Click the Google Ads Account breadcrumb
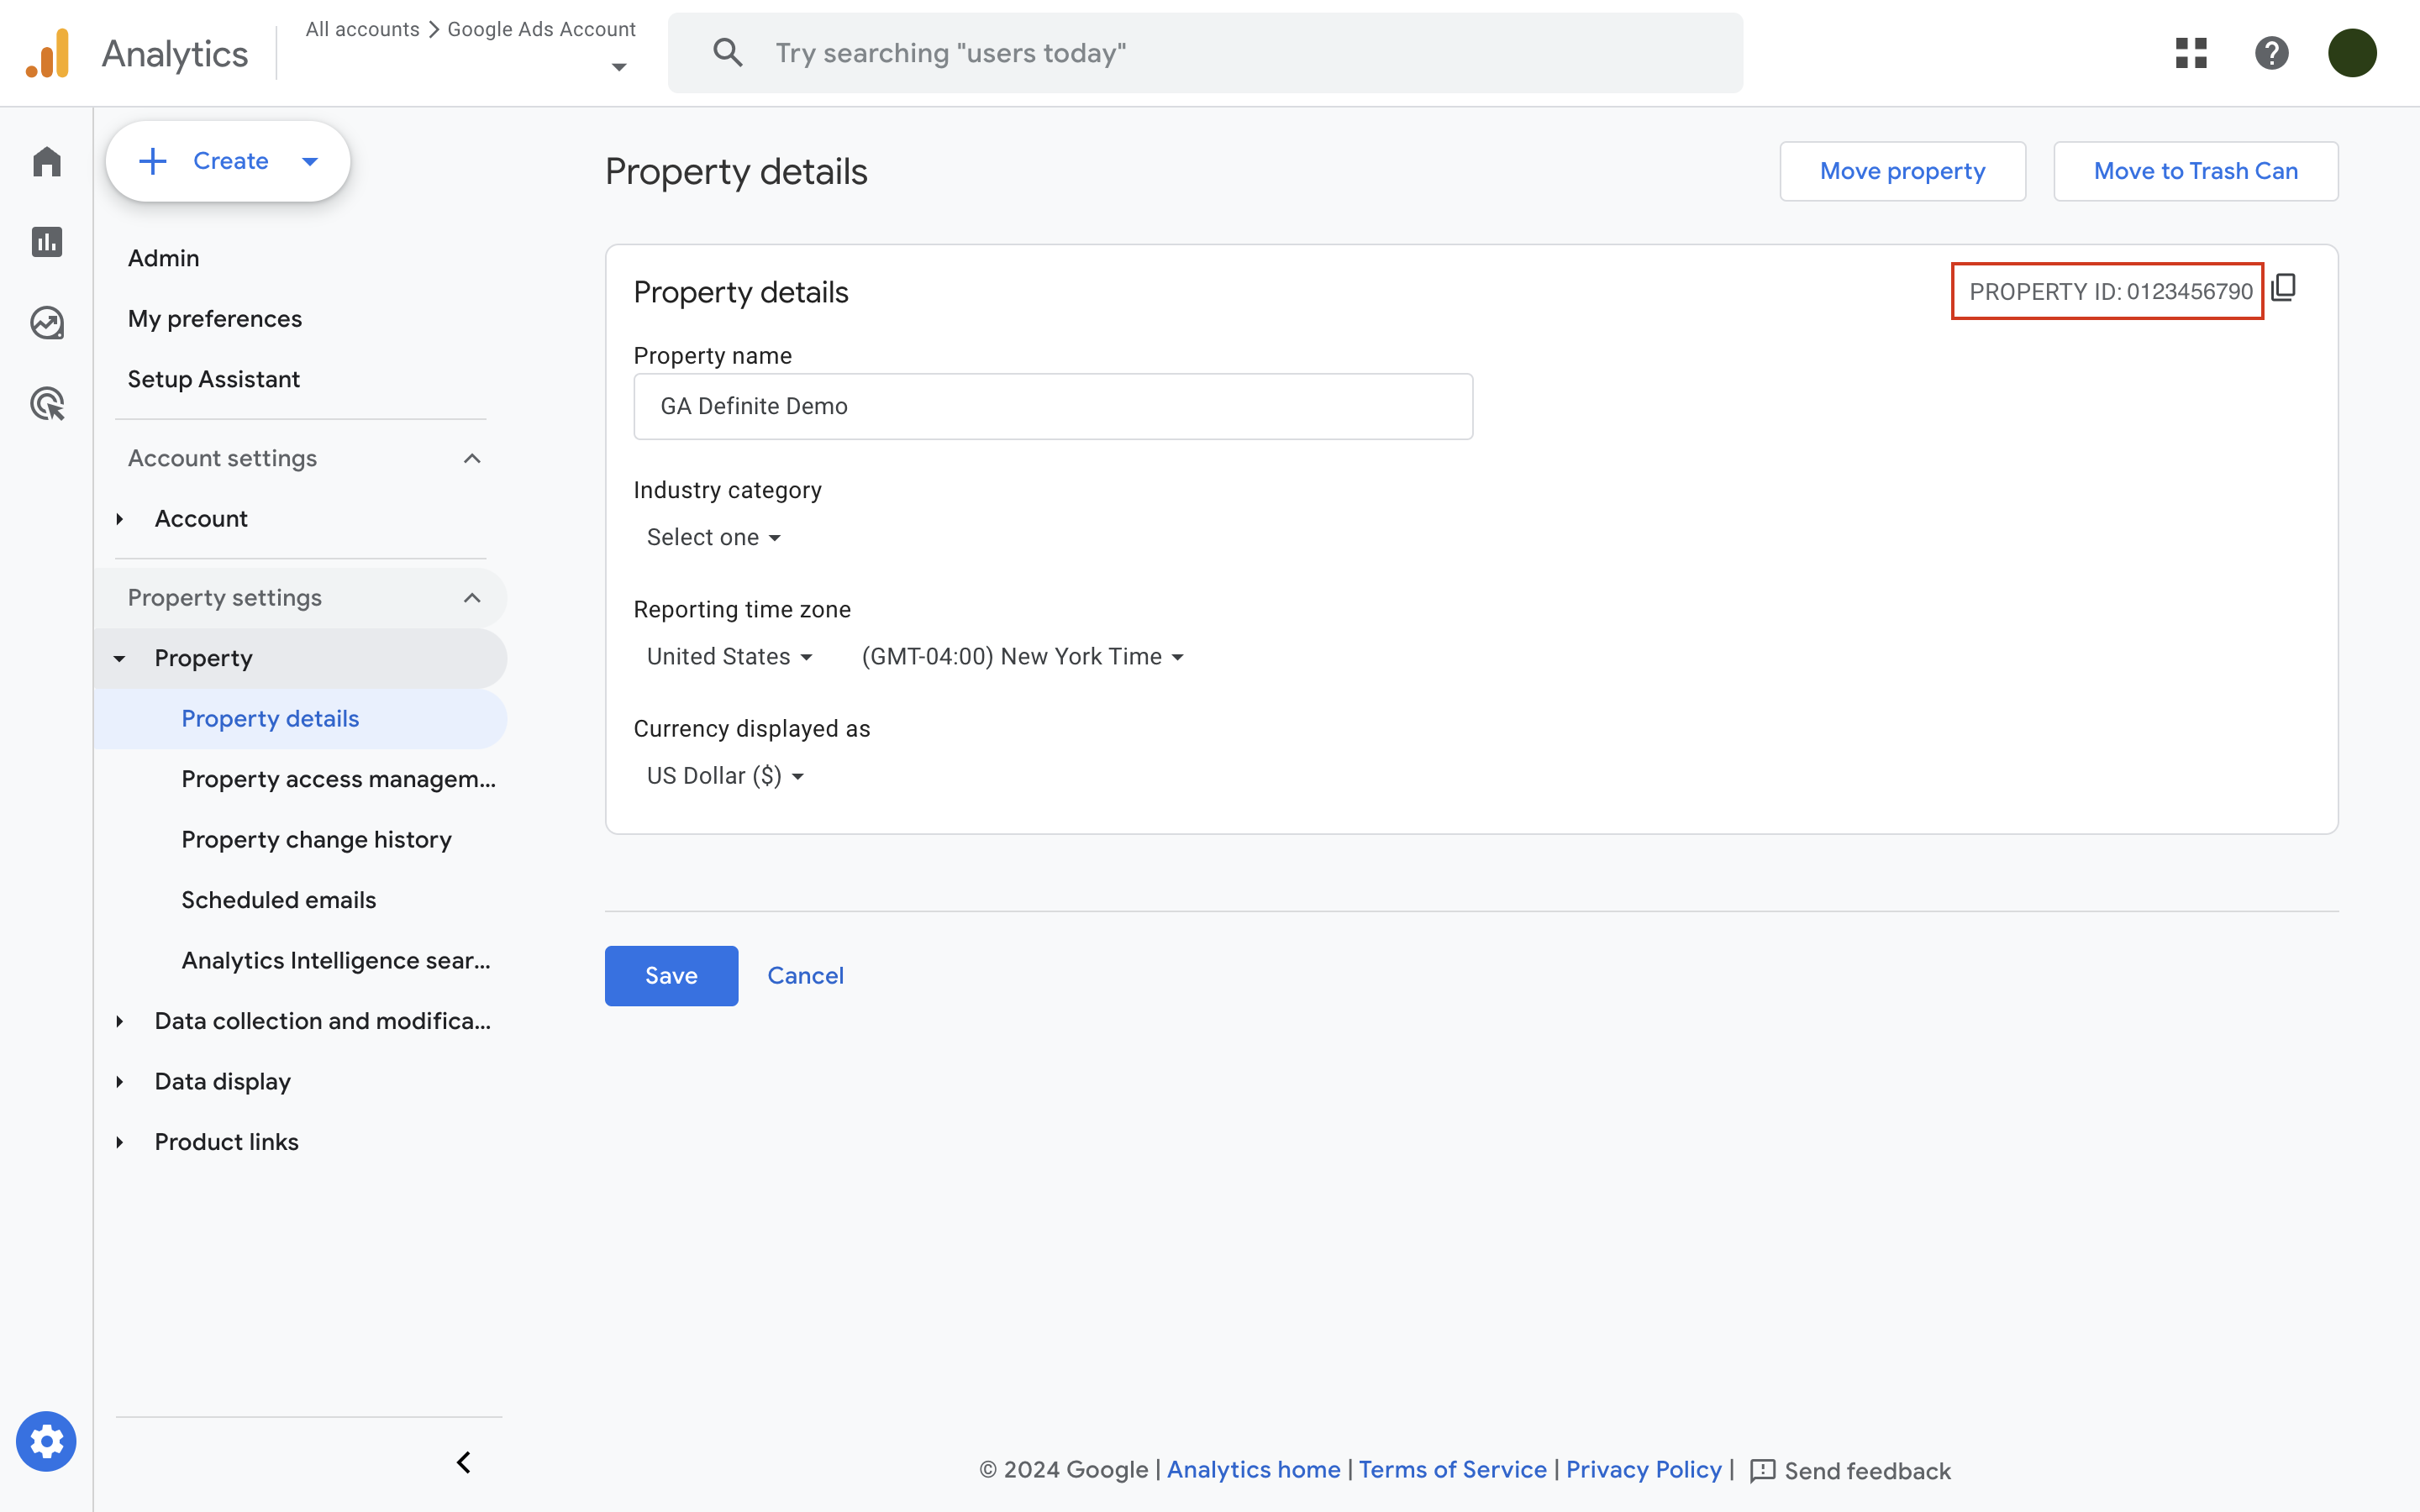This screenshot has height=1512, width=2420. 541,29
